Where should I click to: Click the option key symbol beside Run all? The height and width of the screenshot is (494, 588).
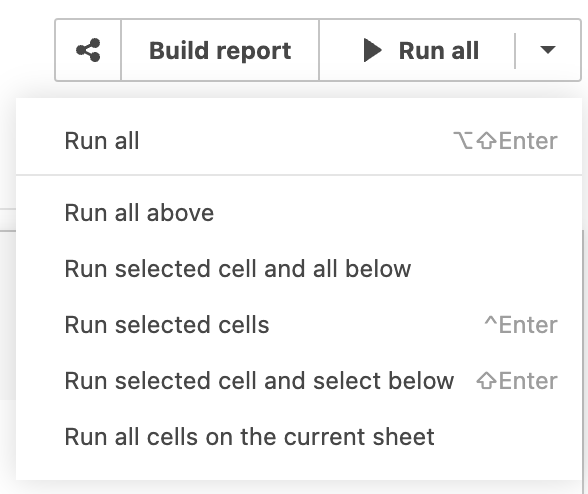(x=463, y=141)
